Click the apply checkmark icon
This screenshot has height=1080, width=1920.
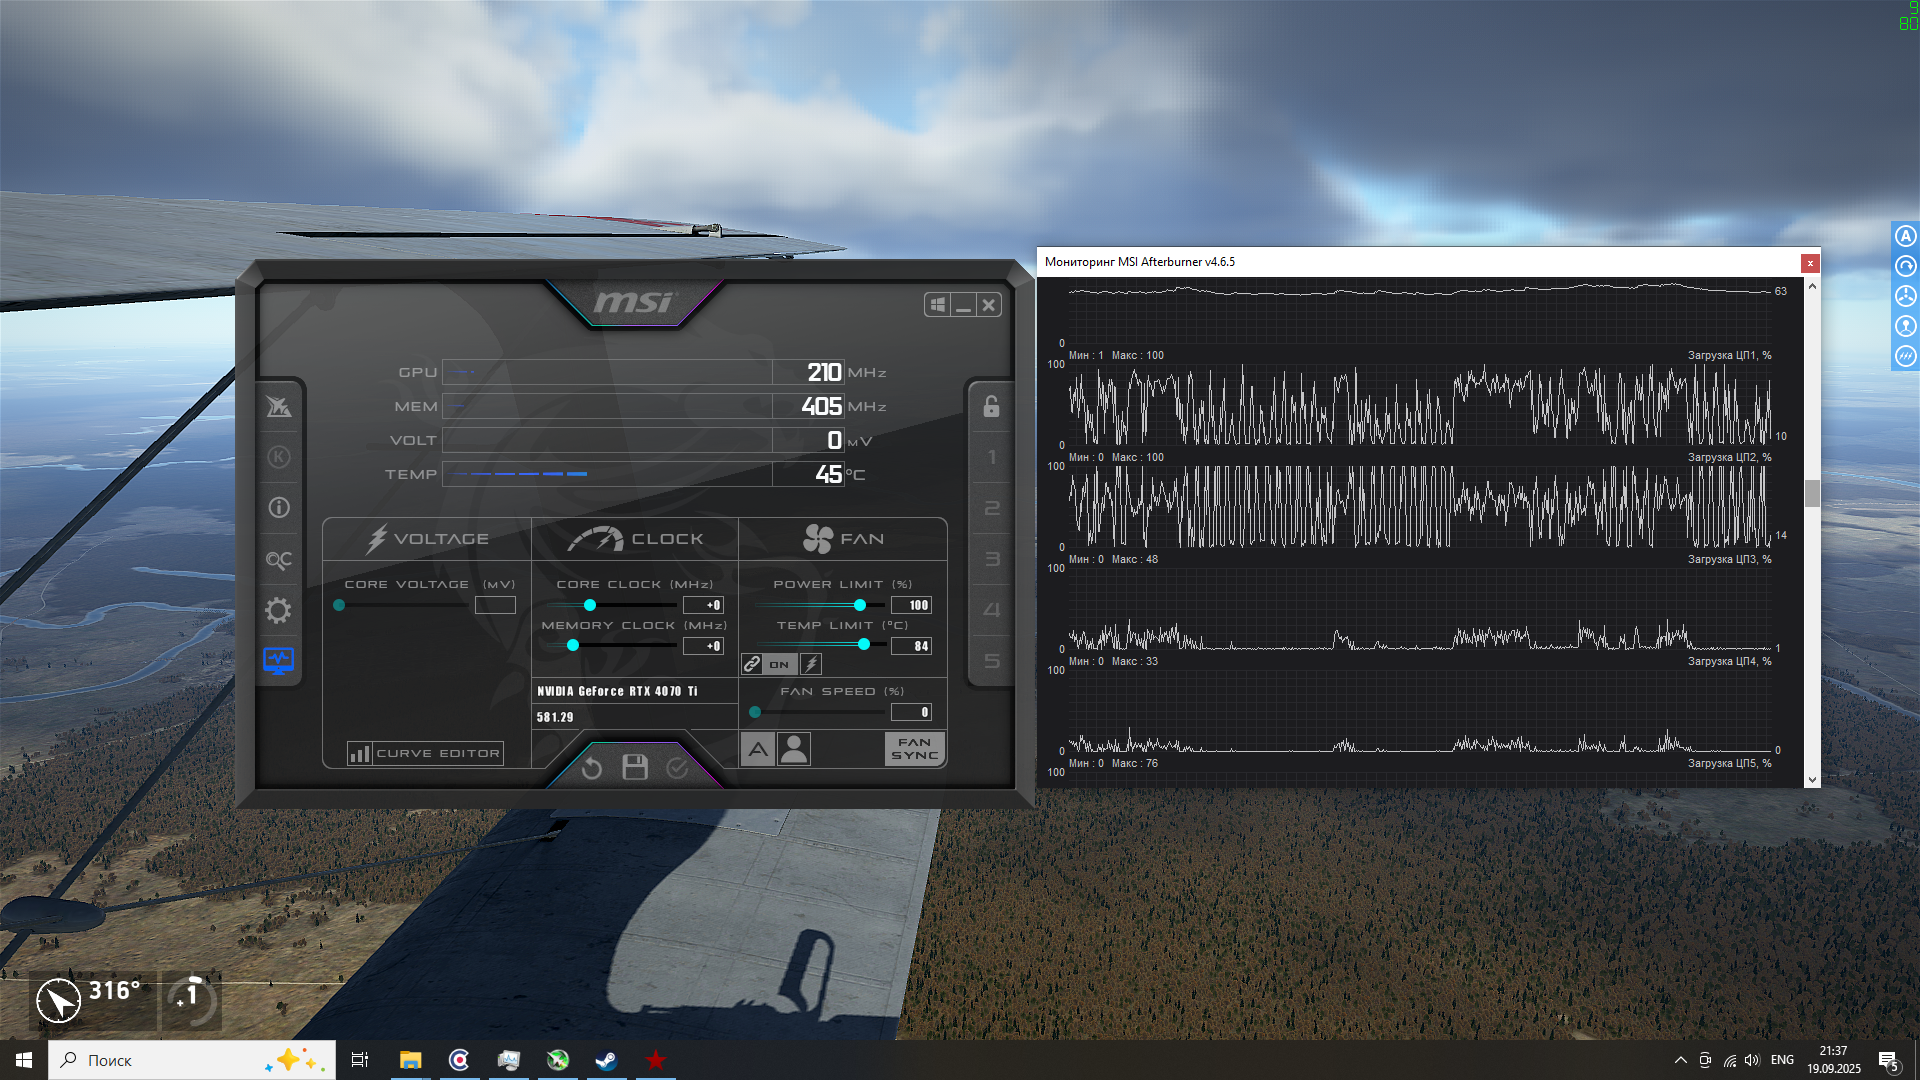[x=677, y=768]
